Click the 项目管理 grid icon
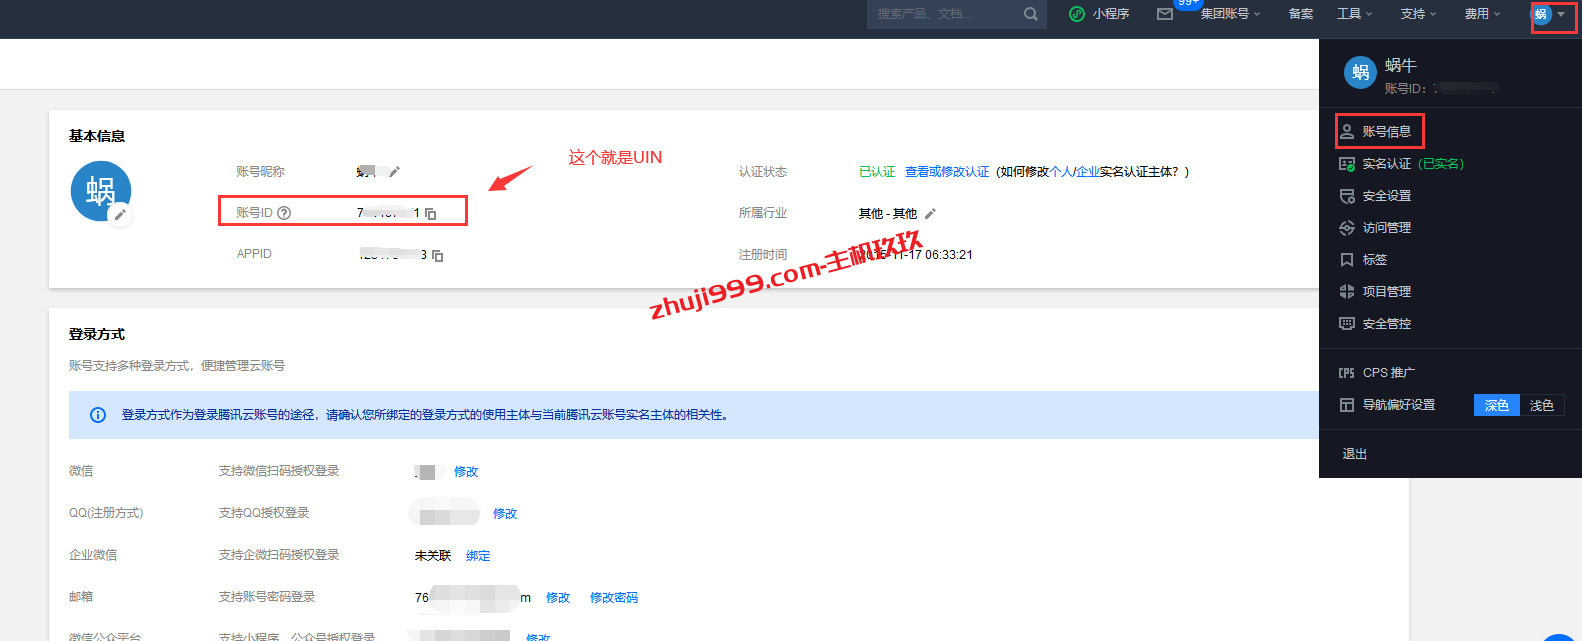 (1347, 291)
